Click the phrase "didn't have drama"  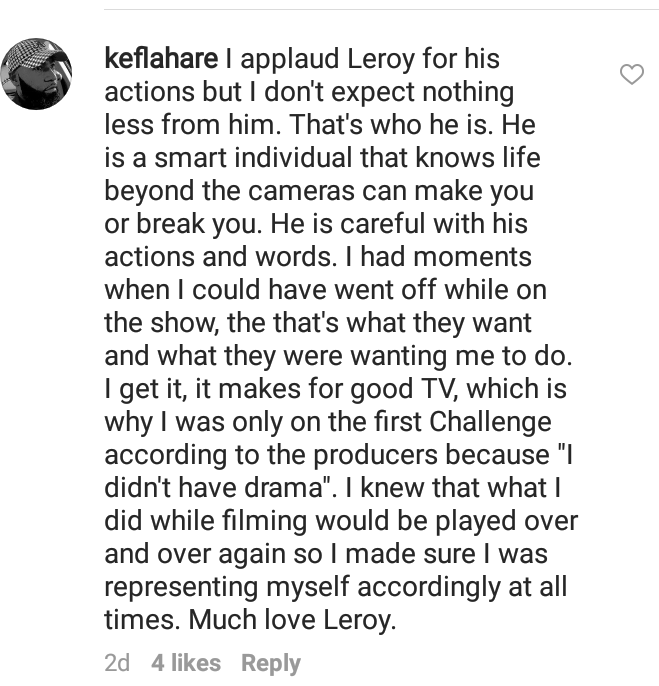click(x=214, y=488)
